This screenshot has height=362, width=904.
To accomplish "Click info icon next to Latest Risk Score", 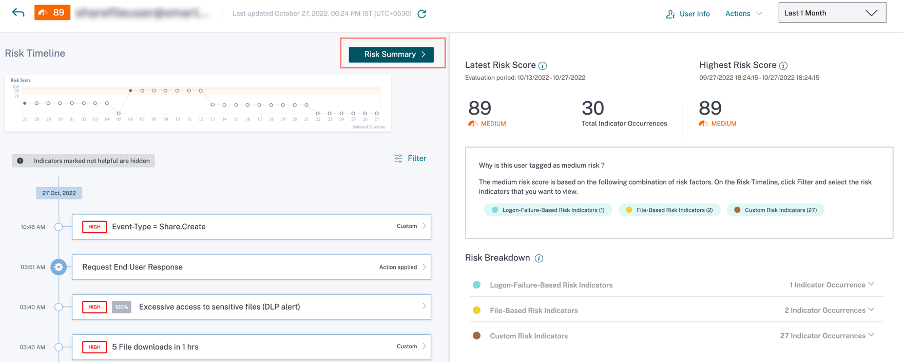I will point(543,66).
